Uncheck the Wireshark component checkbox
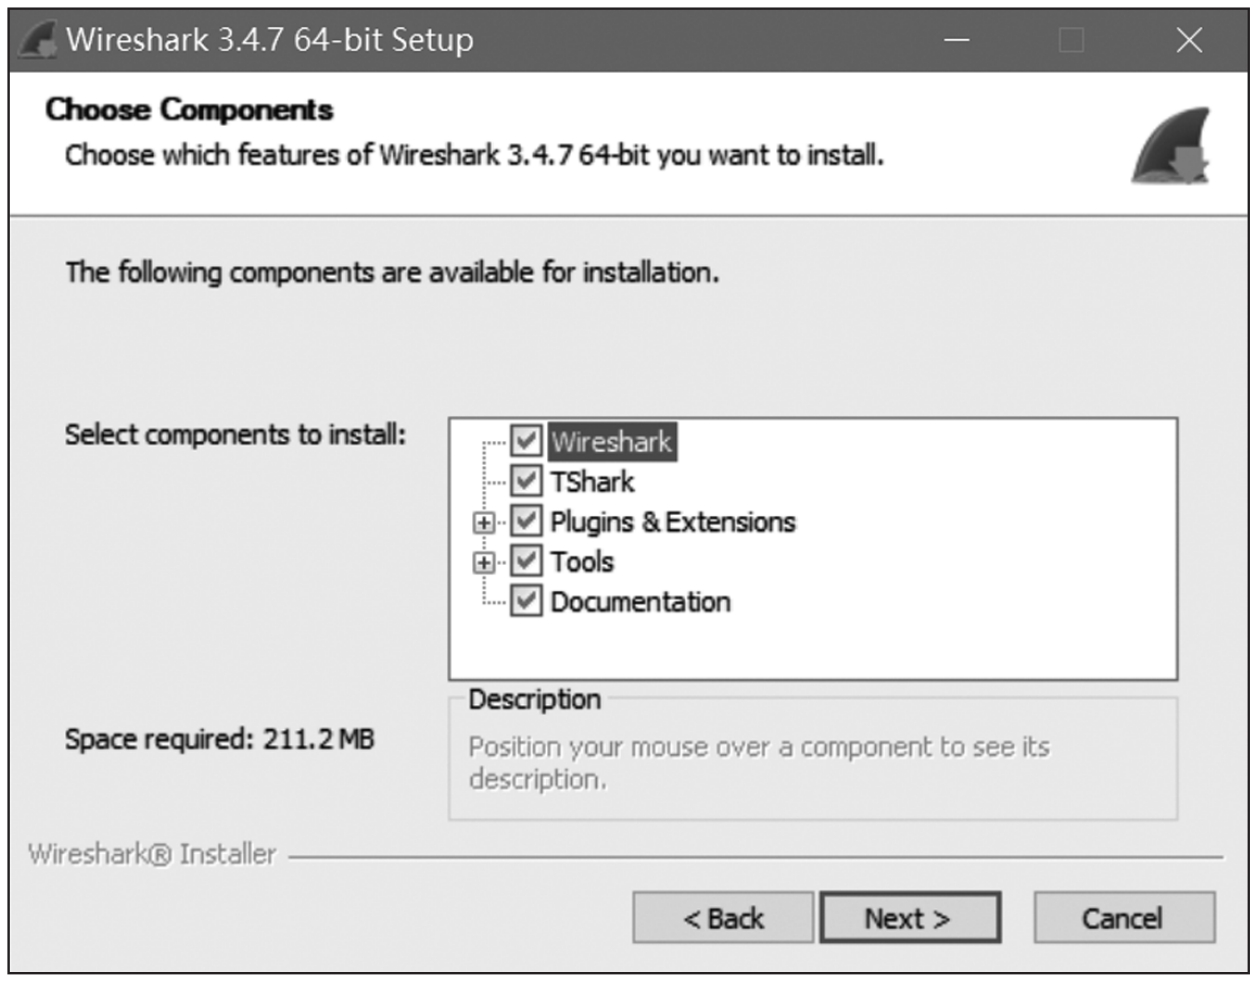Viewport: 1257px width, 986px height. pos(526,441)
